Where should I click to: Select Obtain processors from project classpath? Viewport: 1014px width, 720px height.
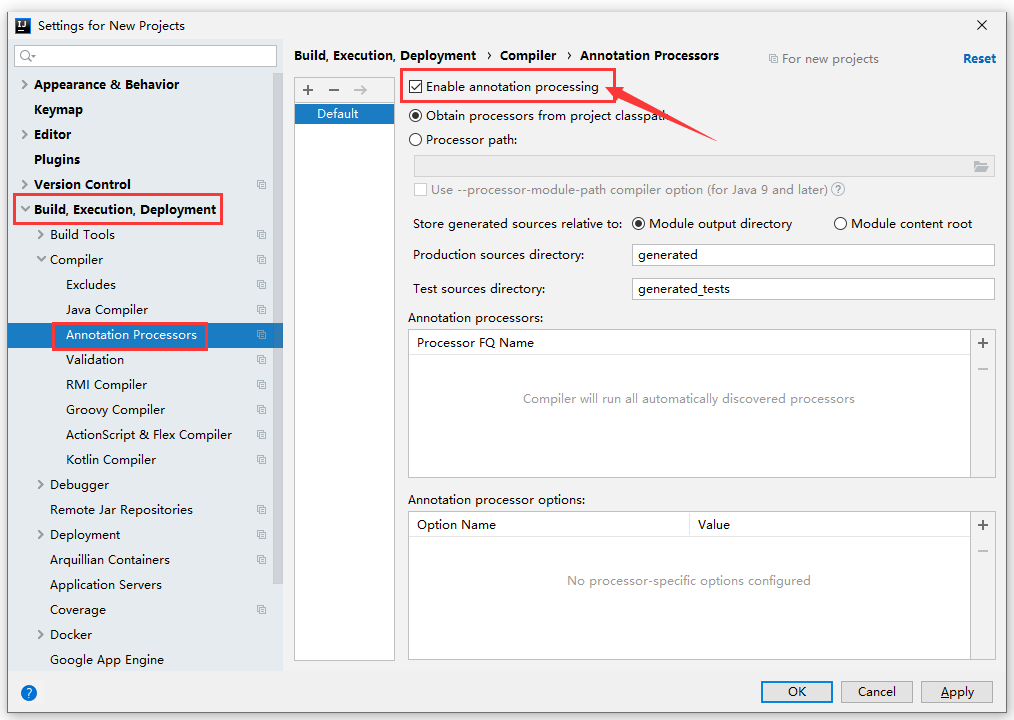coord(416,116)
